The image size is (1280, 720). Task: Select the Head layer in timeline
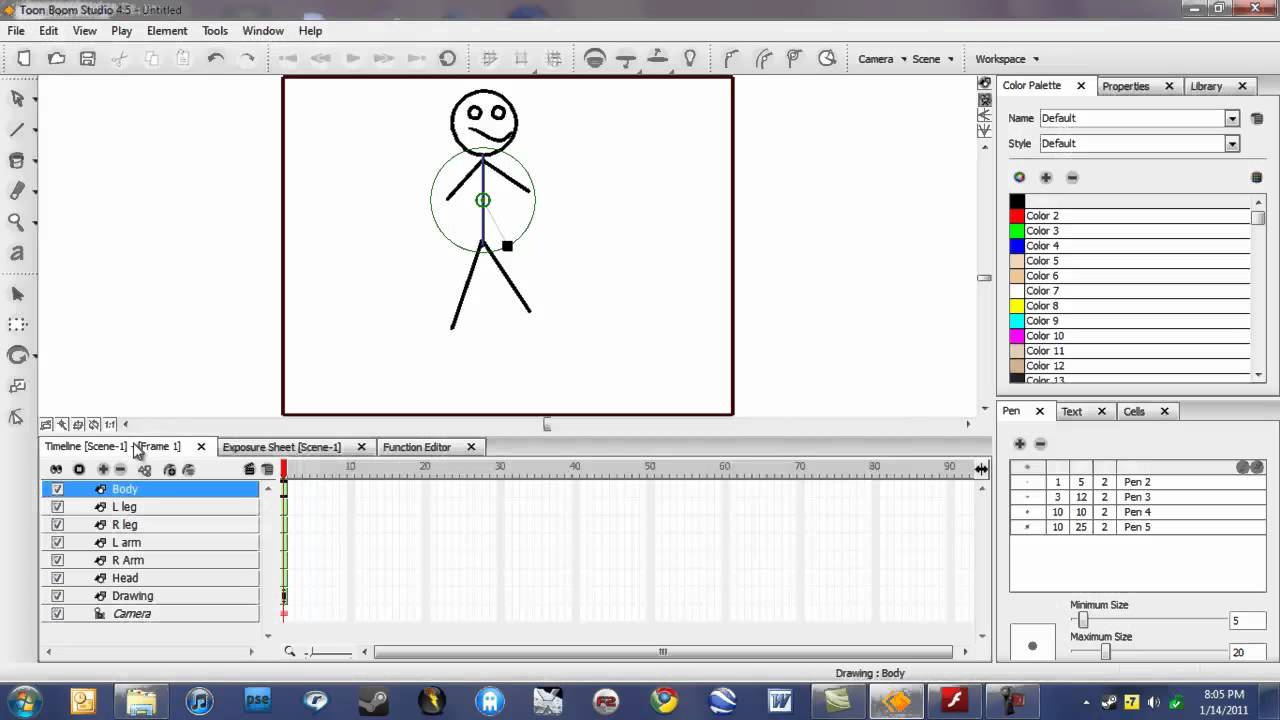tap(150, 578)
